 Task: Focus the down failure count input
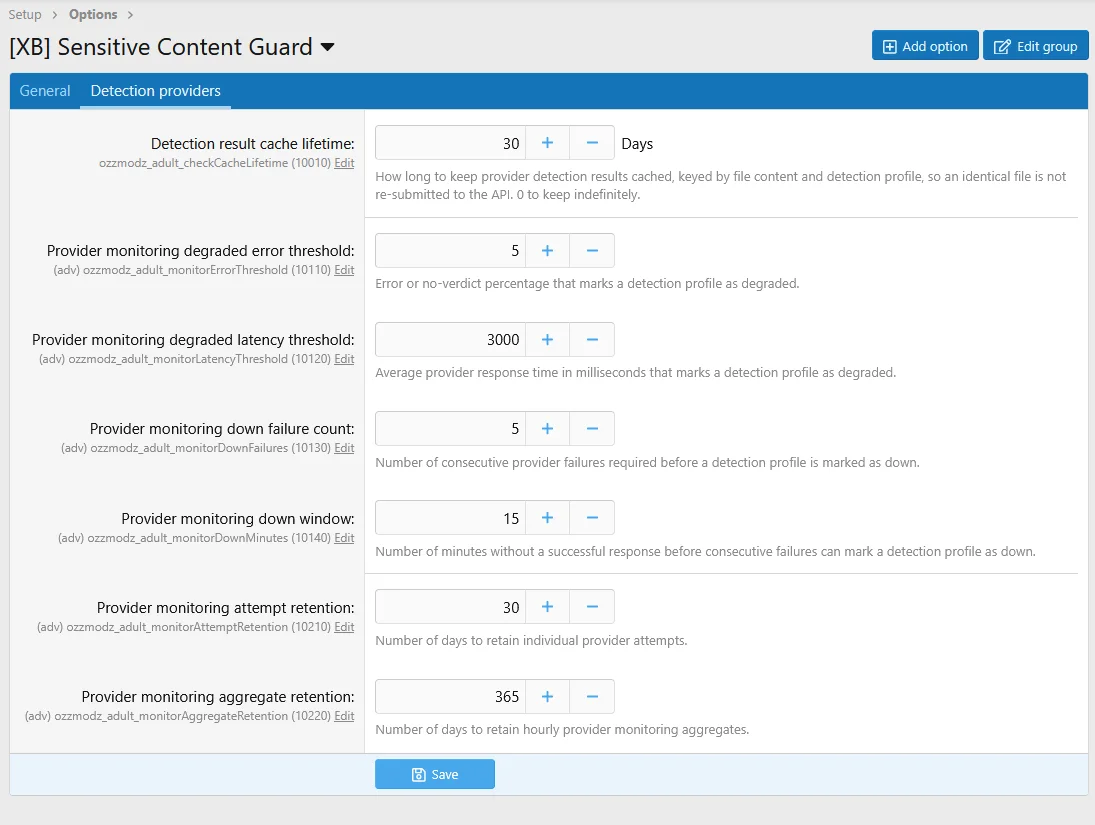click(x=450, y=428)
